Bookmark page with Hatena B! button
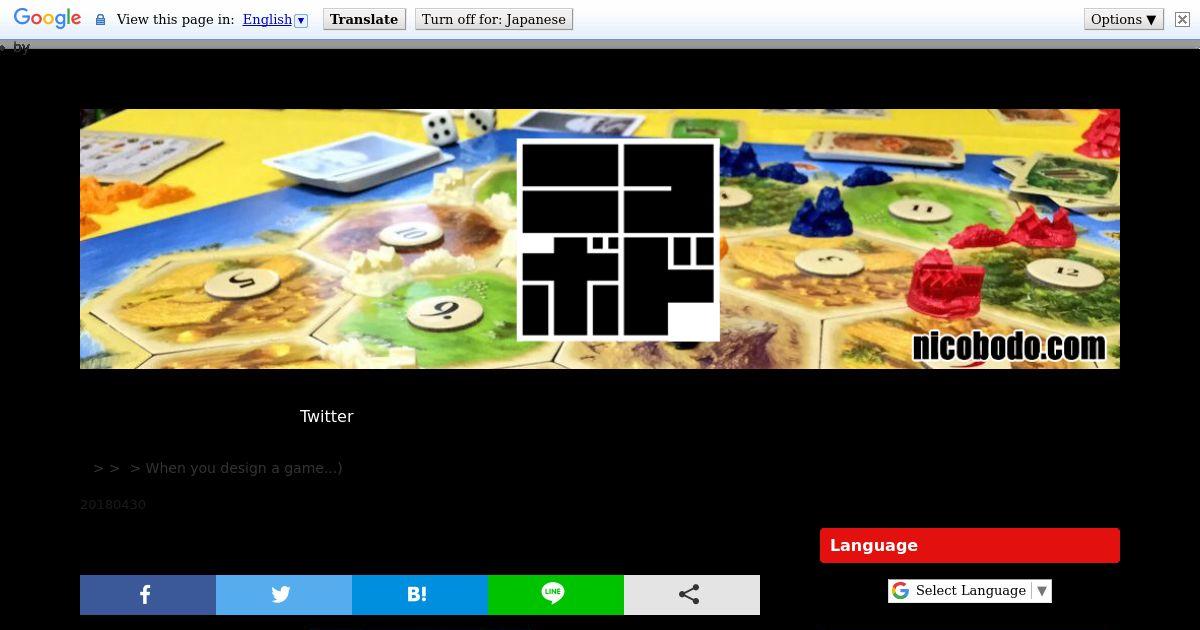This screenshot has height=630, width=1200. click(x=420, y=595)
